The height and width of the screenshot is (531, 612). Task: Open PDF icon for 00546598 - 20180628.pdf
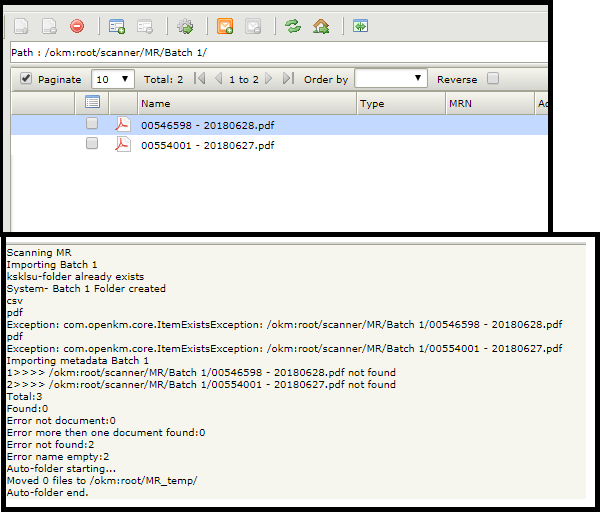click(123, 124)
